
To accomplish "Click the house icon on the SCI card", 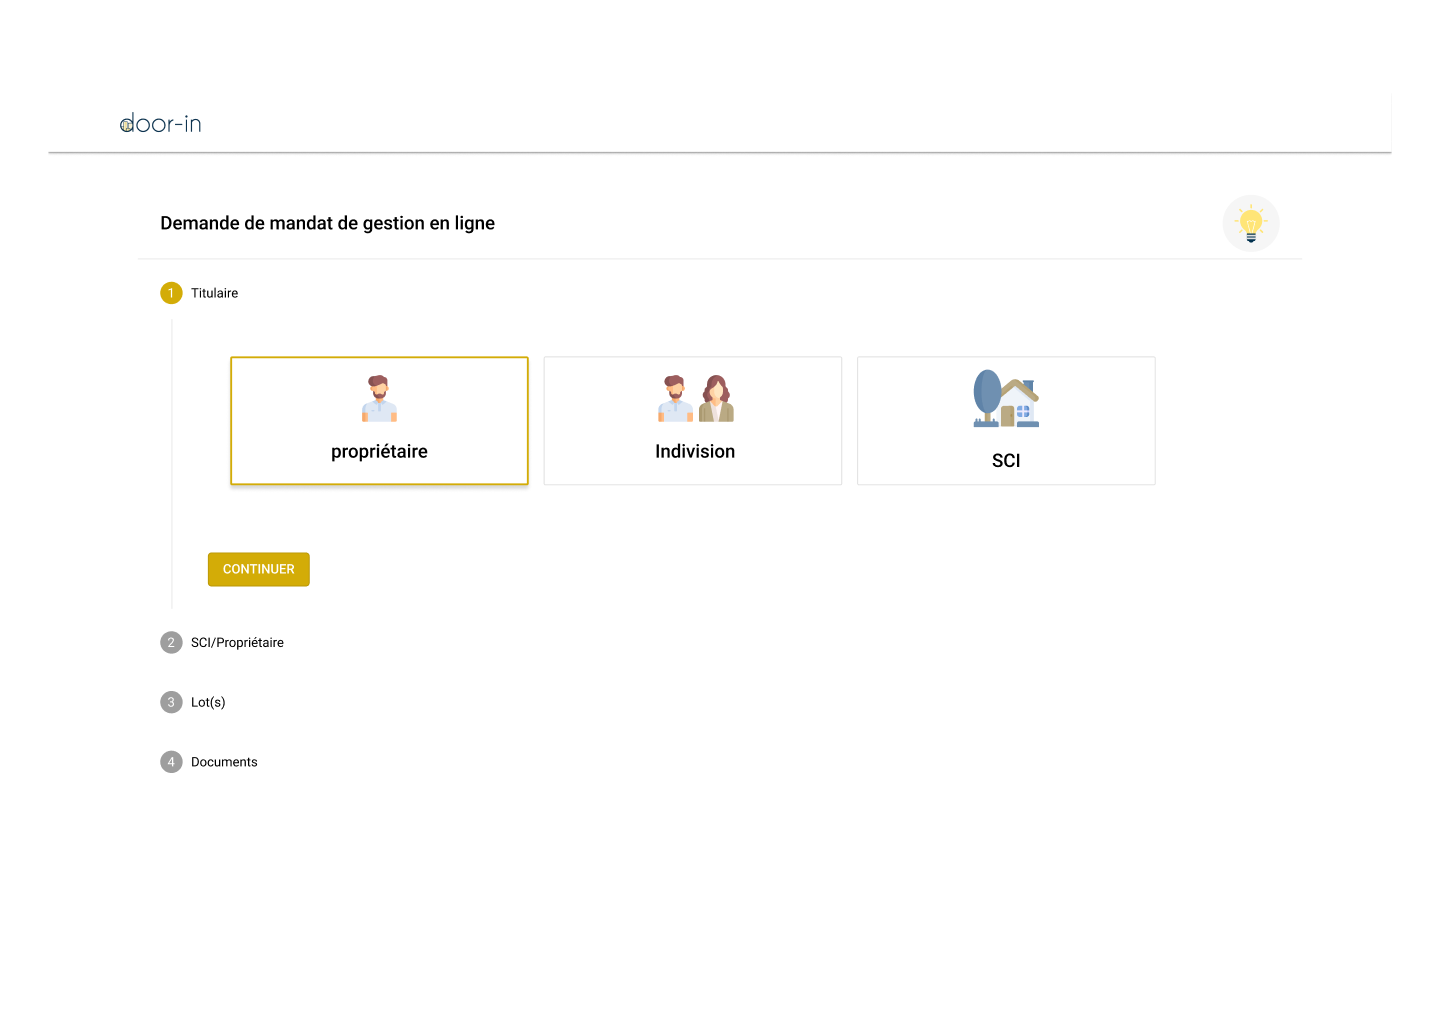I will [1006, 398].
